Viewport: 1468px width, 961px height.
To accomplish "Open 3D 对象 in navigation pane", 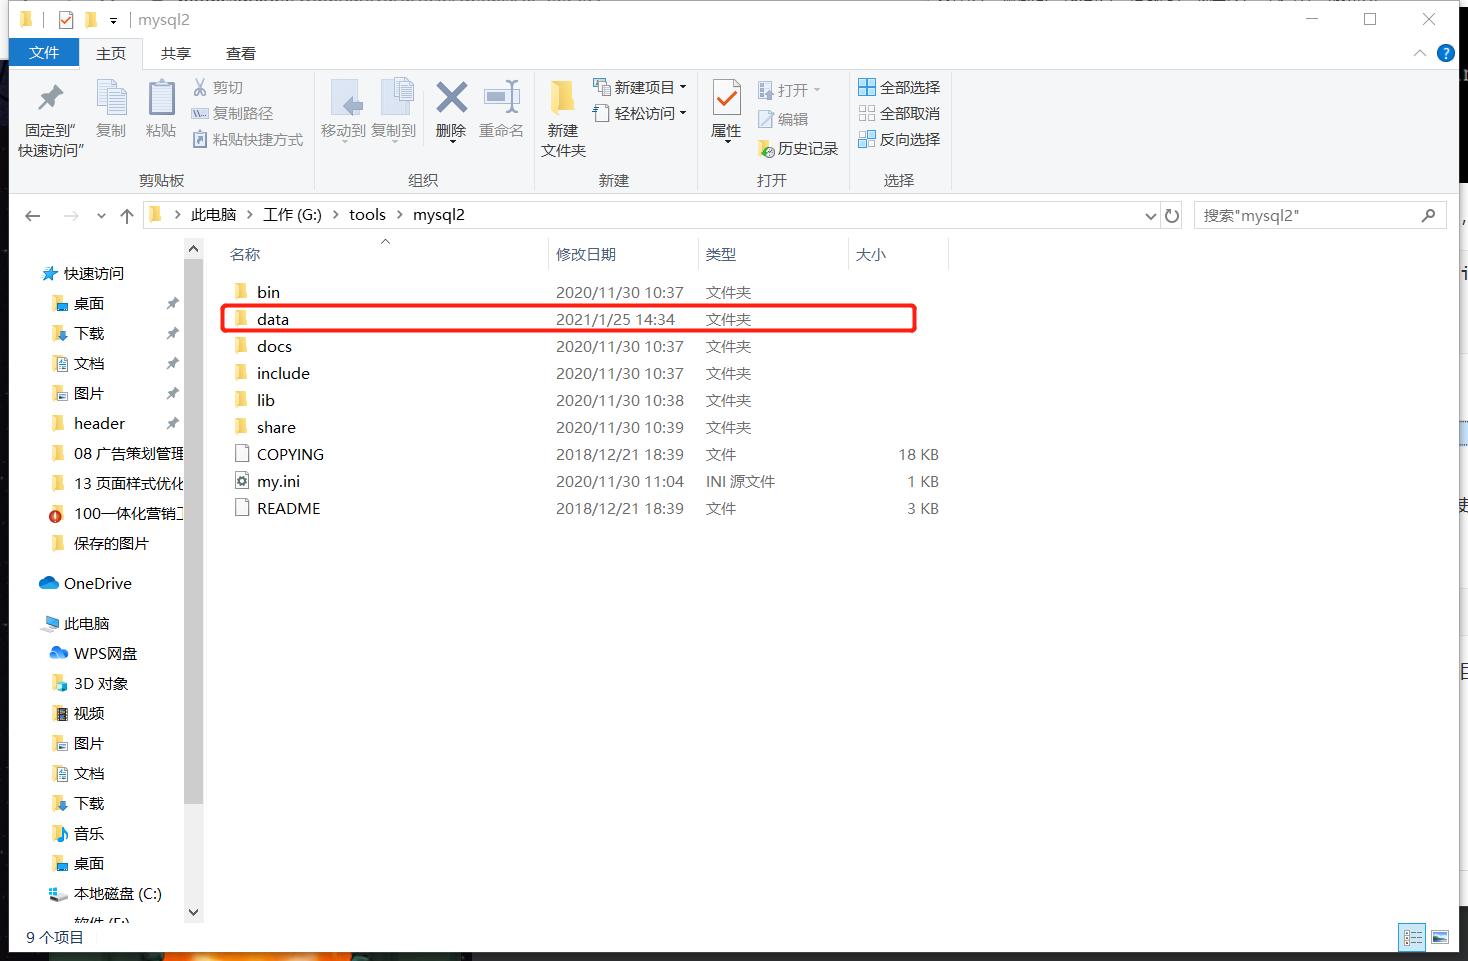I will pyautogui.click(x=101, y=683).
